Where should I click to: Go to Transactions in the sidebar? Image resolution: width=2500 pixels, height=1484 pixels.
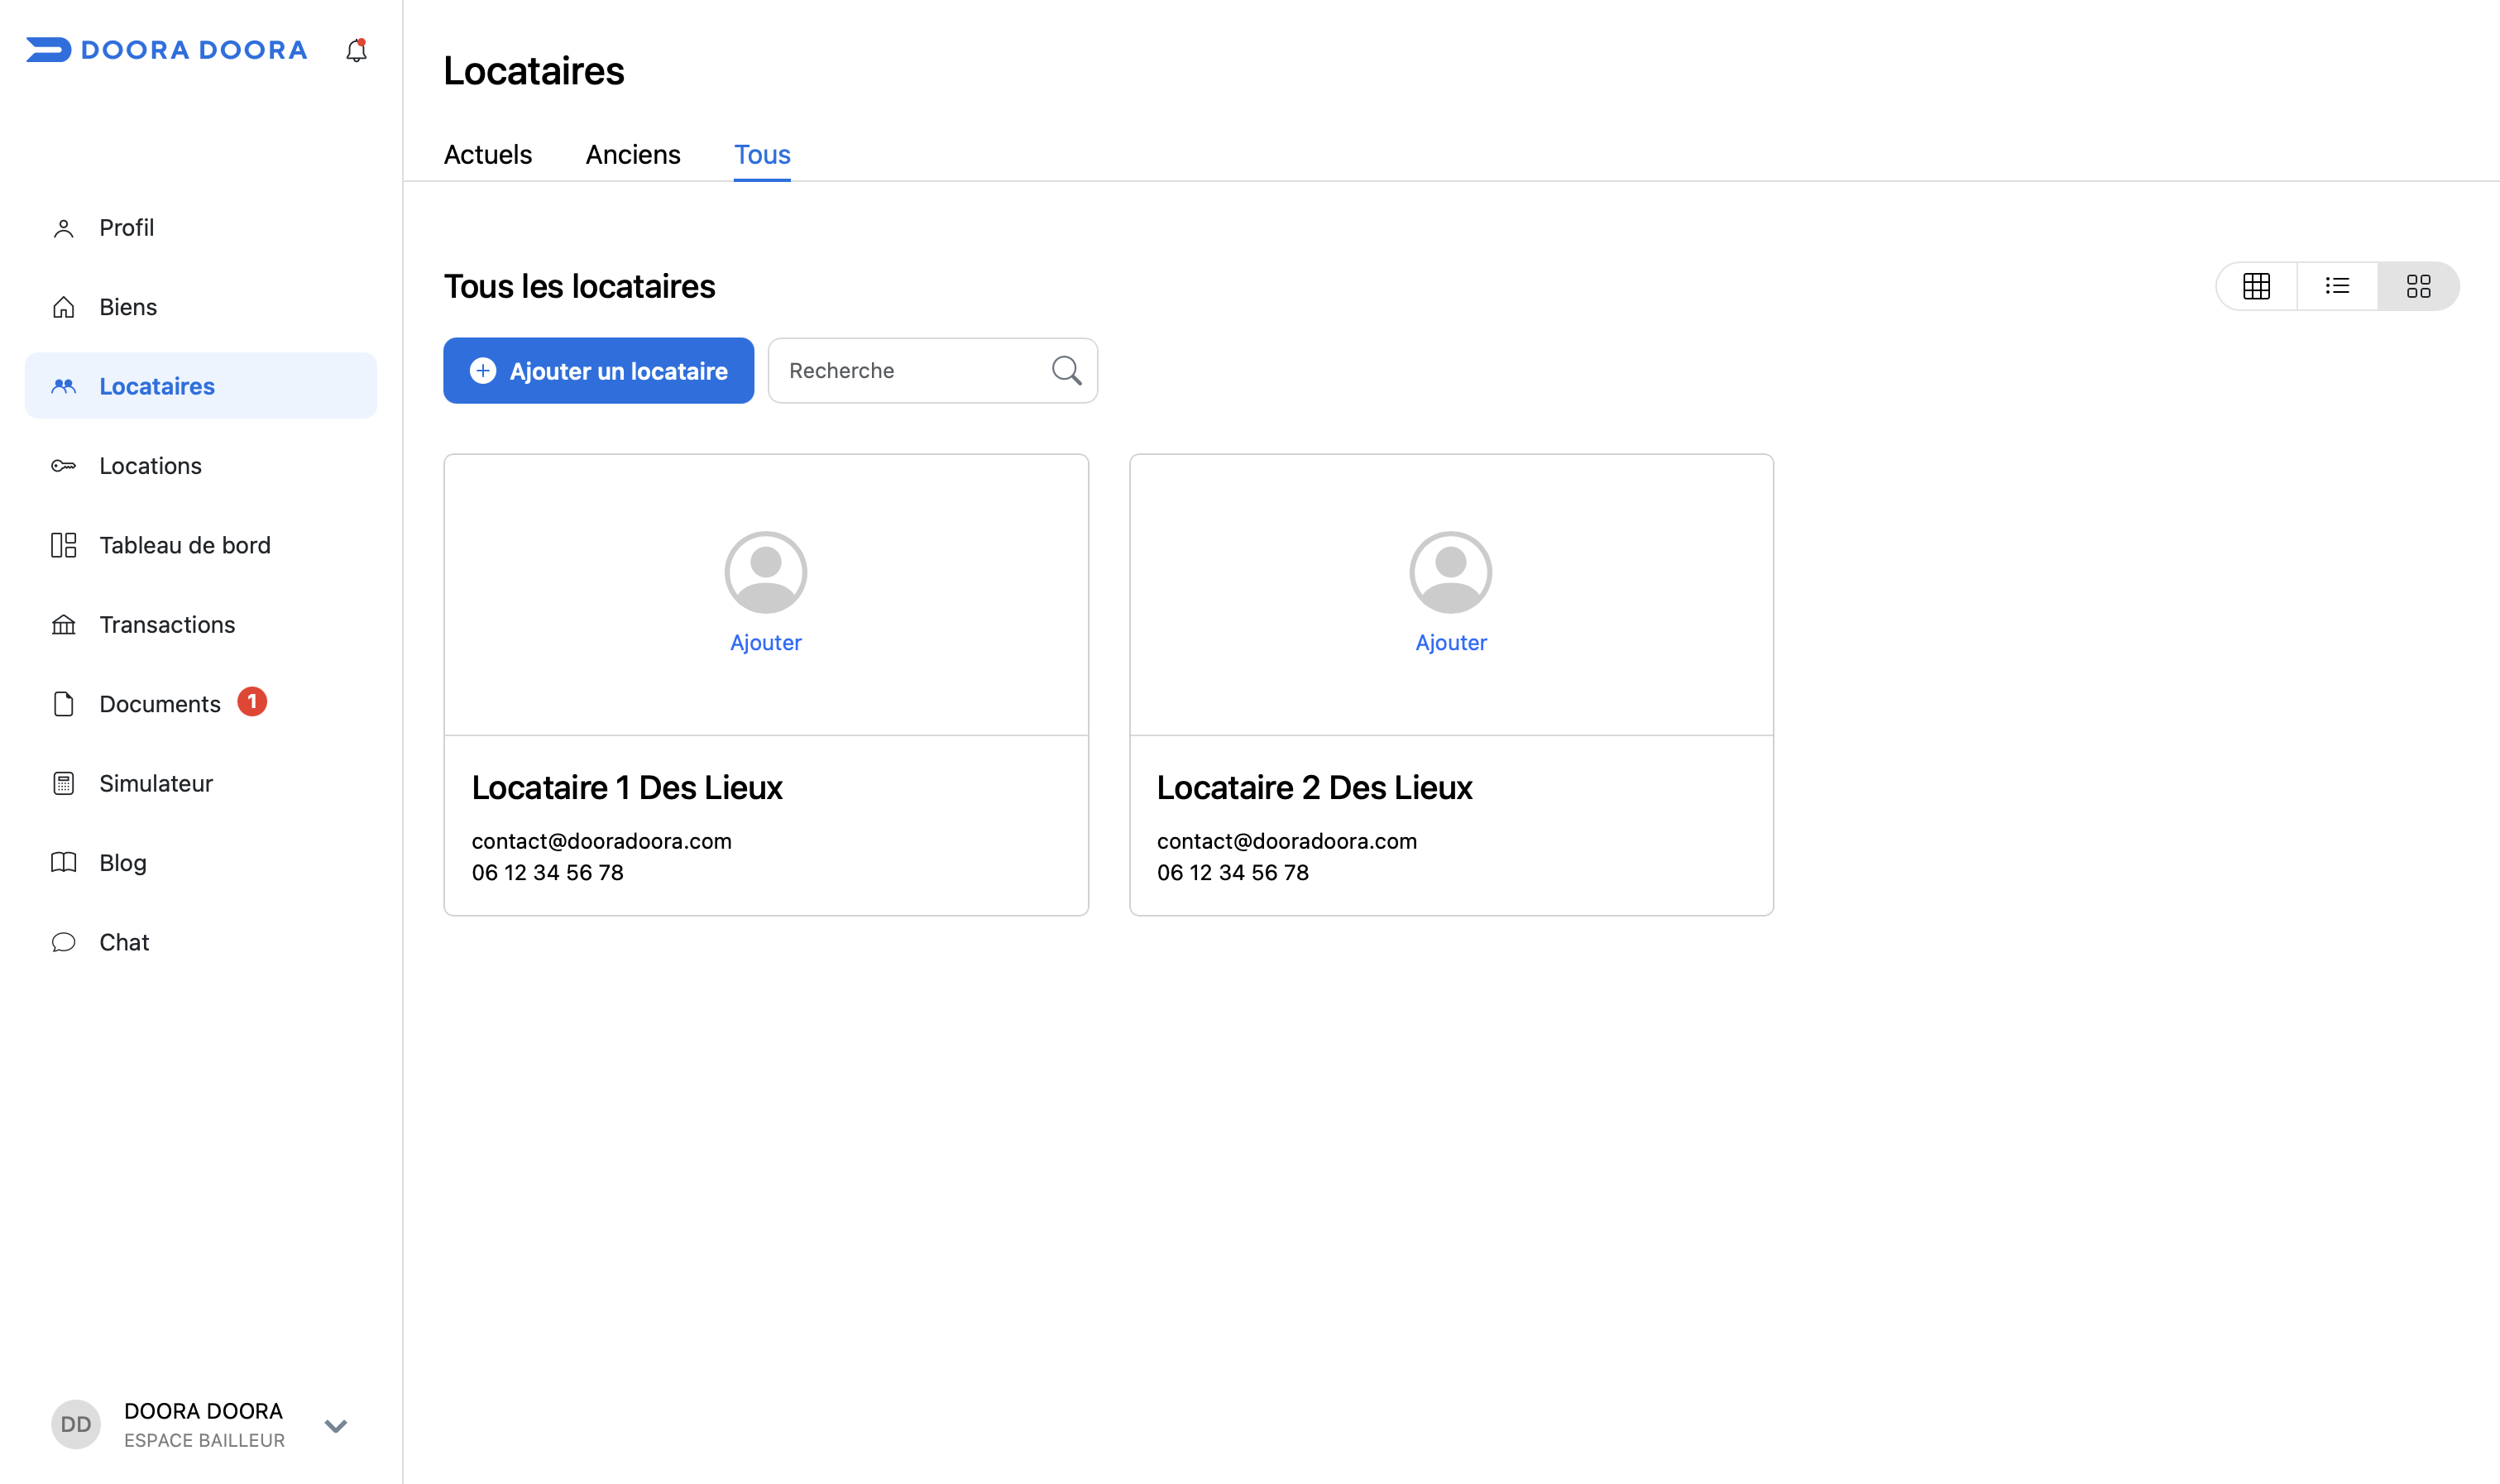click(201, 625)
